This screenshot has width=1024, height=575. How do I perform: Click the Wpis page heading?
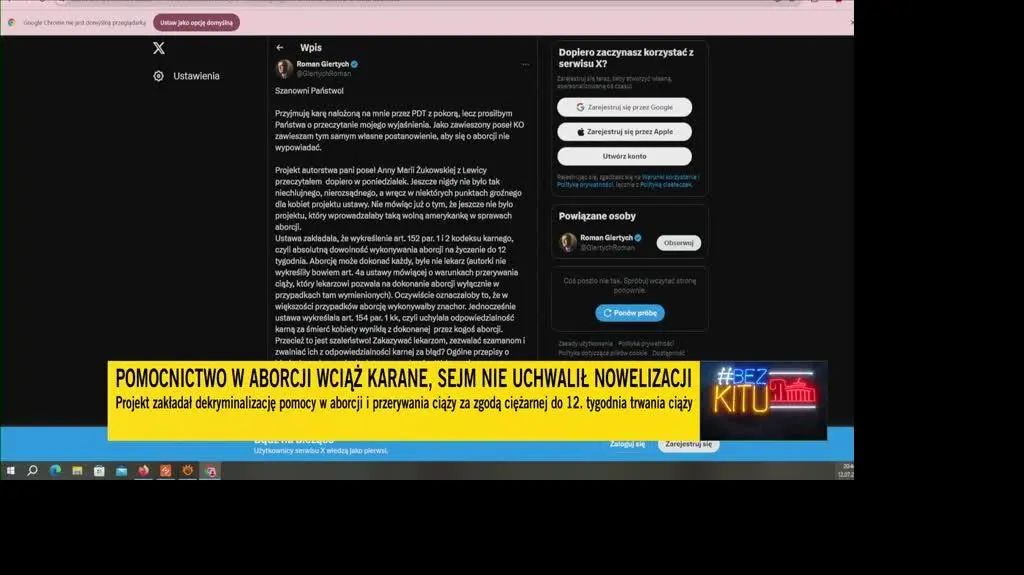[311, 48]
